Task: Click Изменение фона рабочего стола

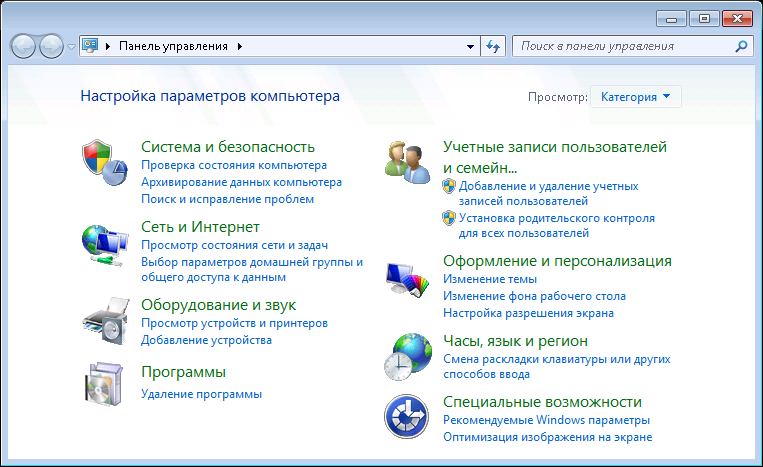Action: [534, 296]
